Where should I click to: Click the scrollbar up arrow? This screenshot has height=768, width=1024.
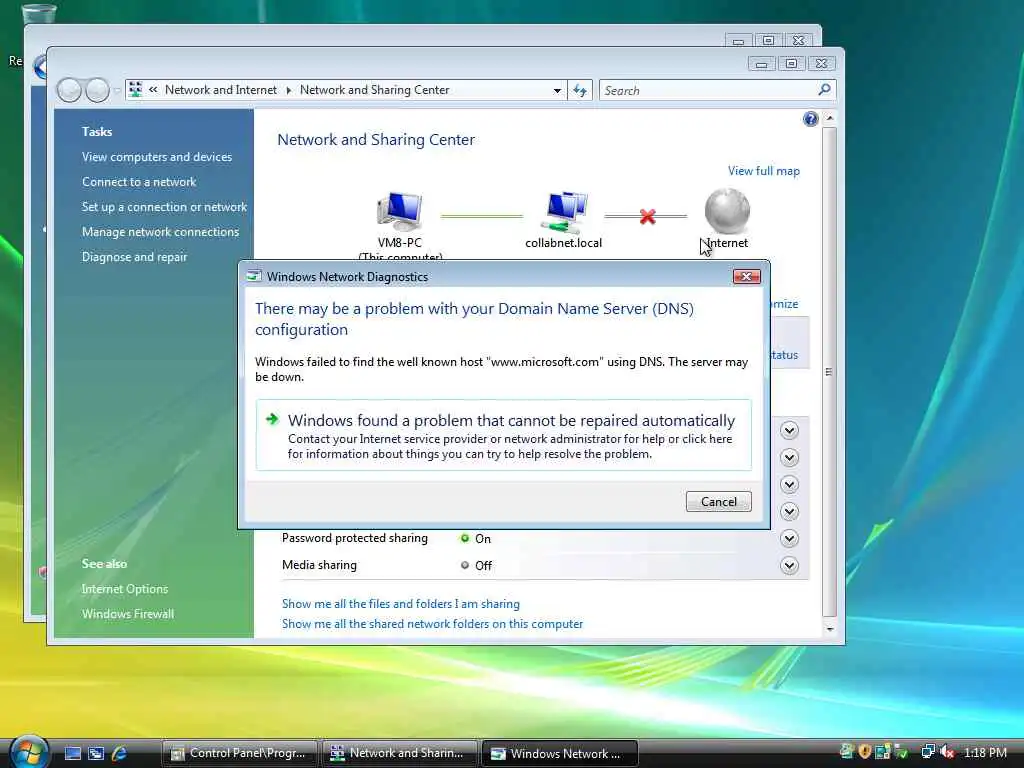[x=829, y=118]
